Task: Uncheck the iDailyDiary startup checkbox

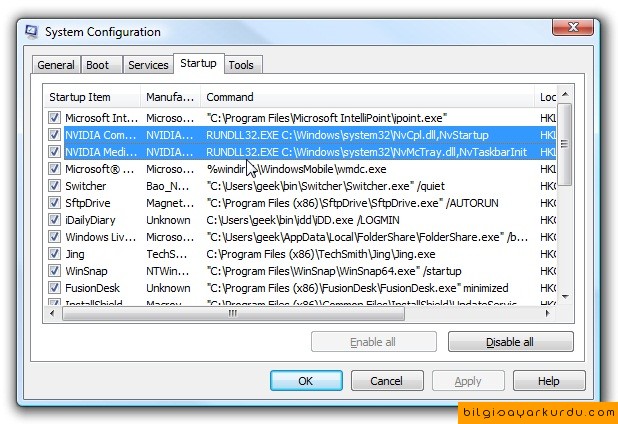Action: click(54, 219)
